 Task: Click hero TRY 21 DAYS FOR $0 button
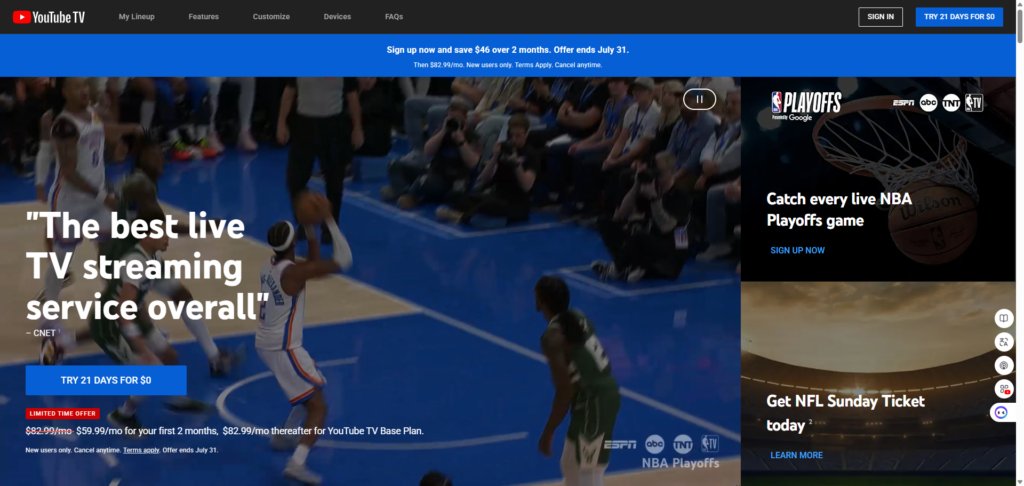coord(106,380)
